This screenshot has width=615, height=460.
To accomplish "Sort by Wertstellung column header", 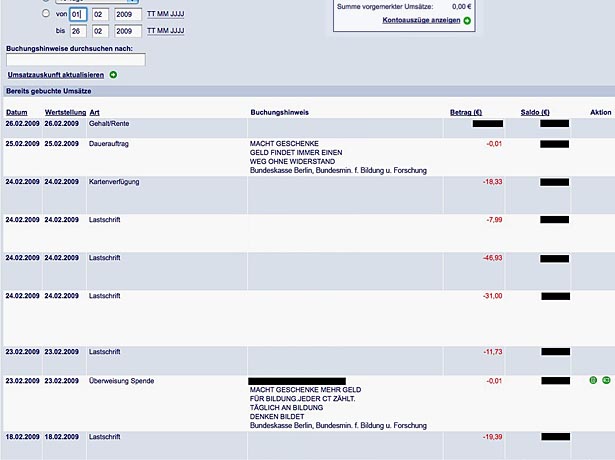I will point(65,112).
